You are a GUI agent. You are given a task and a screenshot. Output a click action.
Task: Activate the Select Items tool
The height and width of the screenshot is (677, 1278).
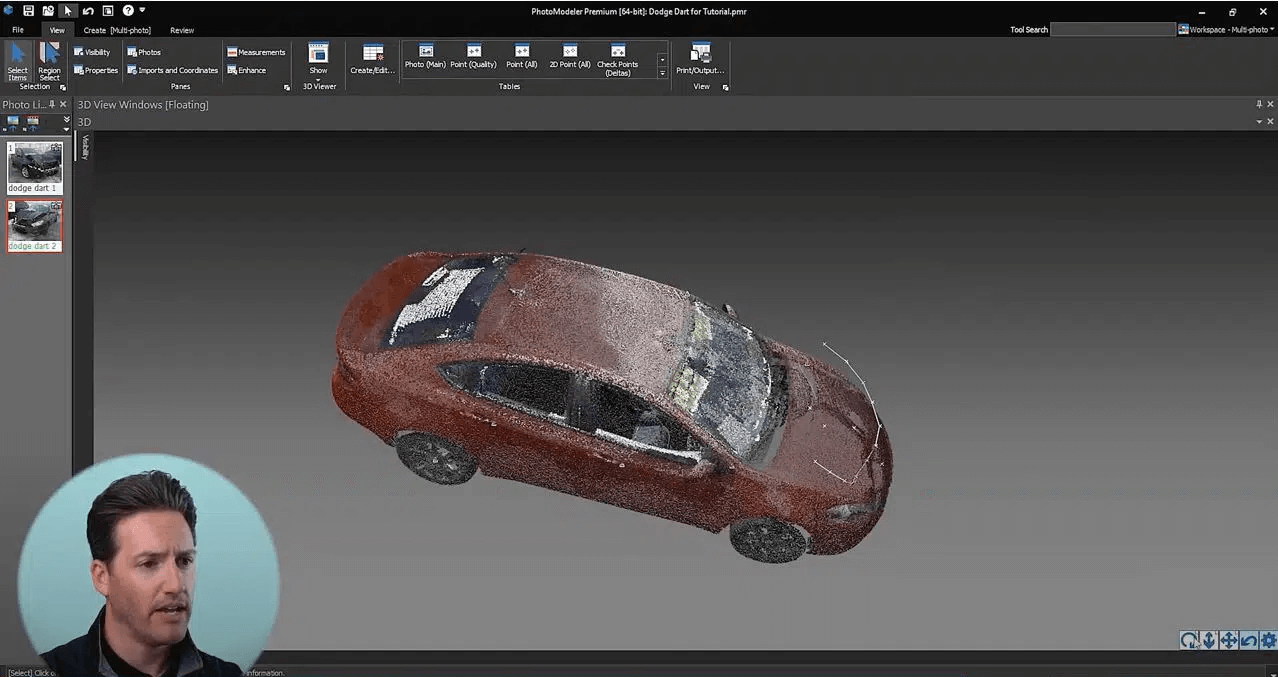click(x=18, y=61)
